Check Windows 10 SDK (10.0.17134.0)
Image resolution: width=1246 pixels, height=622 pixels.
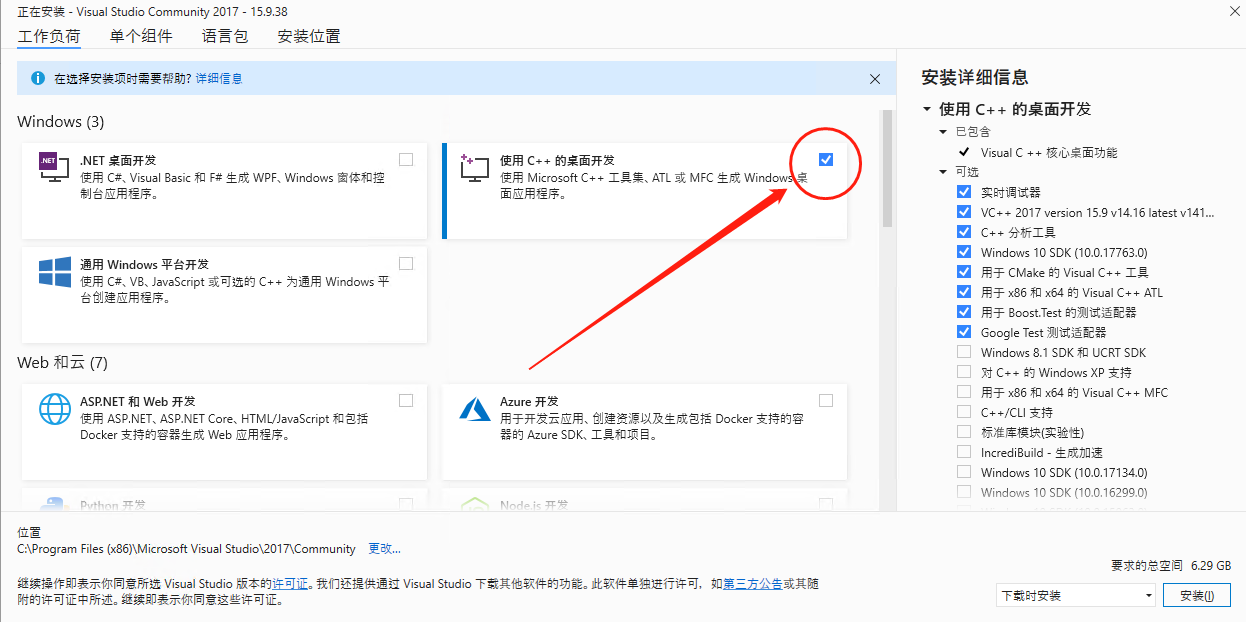(x=964, y=472)
